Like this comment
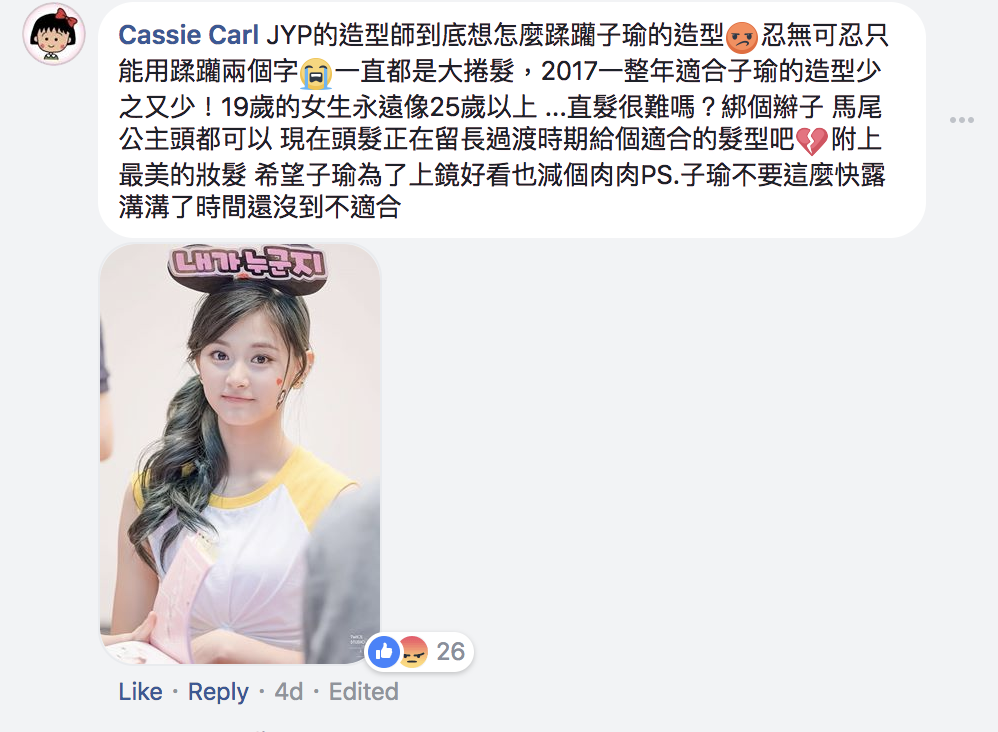The image size is (998, 732). pyautogui.click(x=140, y=691)
